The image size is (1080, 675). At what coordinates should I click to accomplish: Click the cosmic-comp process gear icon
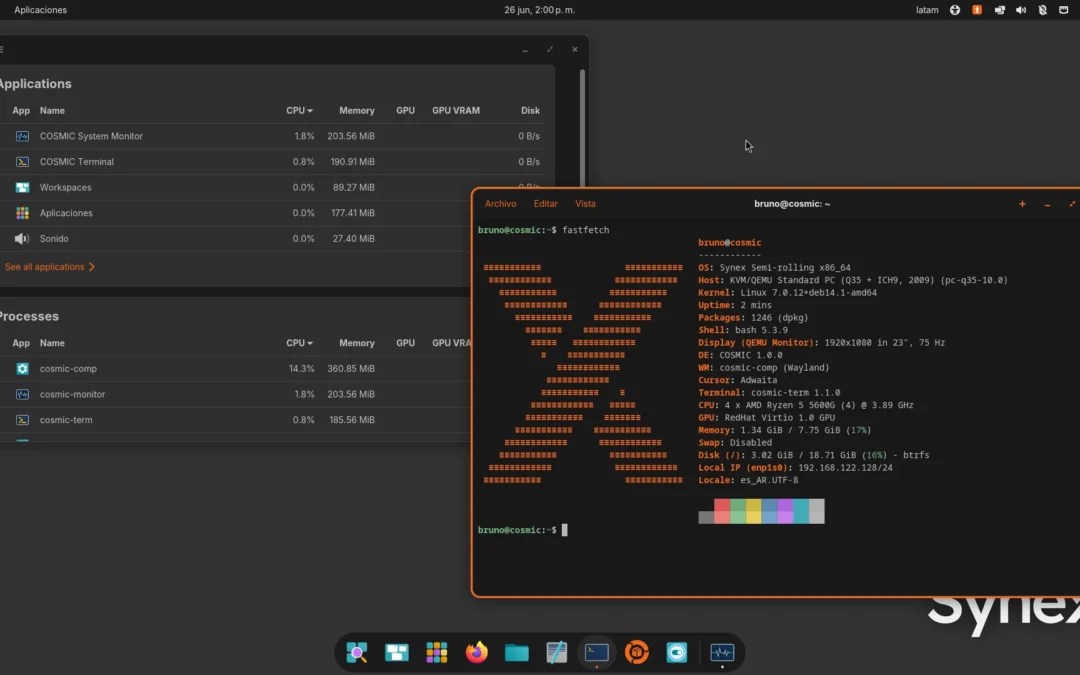click(22, 368)
